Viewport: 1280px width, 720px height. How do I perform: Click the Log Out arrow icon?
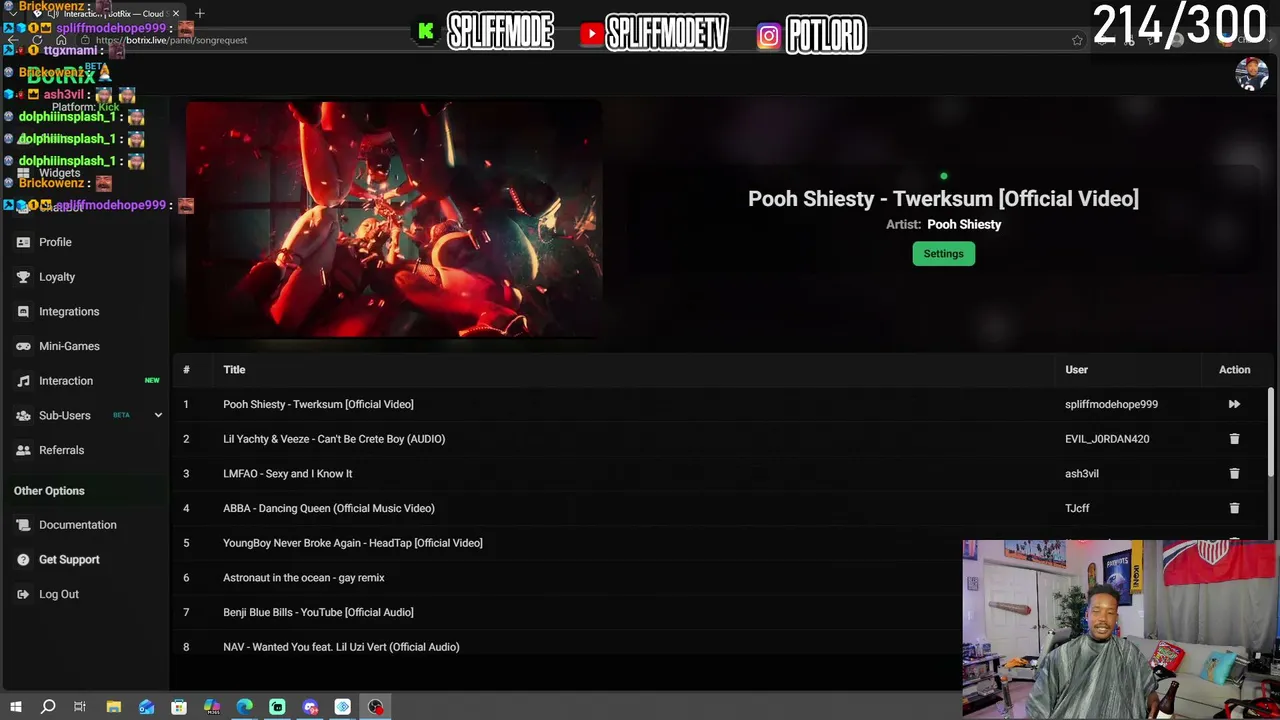click(23, 594)
